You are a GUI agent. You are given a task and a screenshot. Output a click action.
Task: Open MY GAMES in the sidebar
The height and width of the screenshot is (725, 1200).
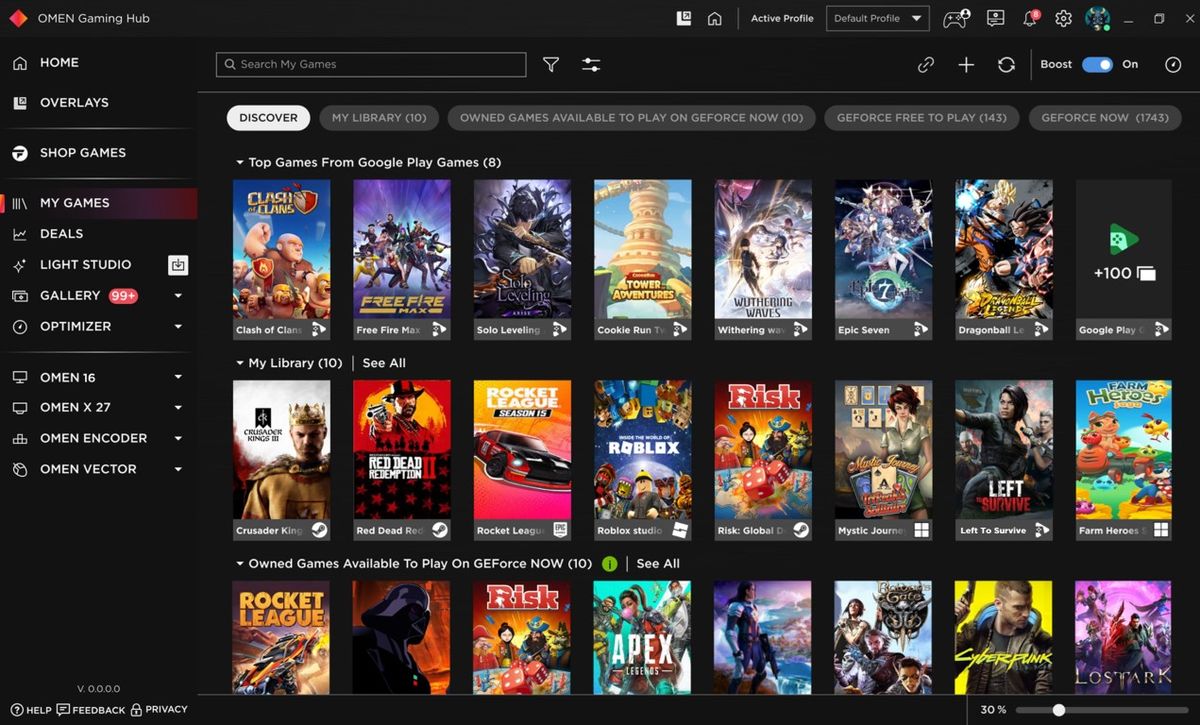pos(76,202)
